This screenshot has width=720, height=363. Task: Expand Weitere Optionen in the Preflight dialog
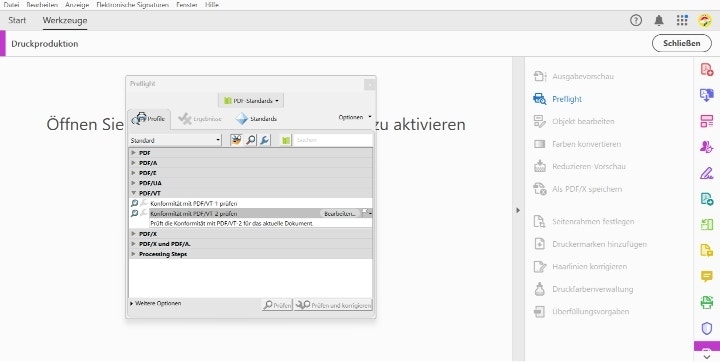[155, 303]
